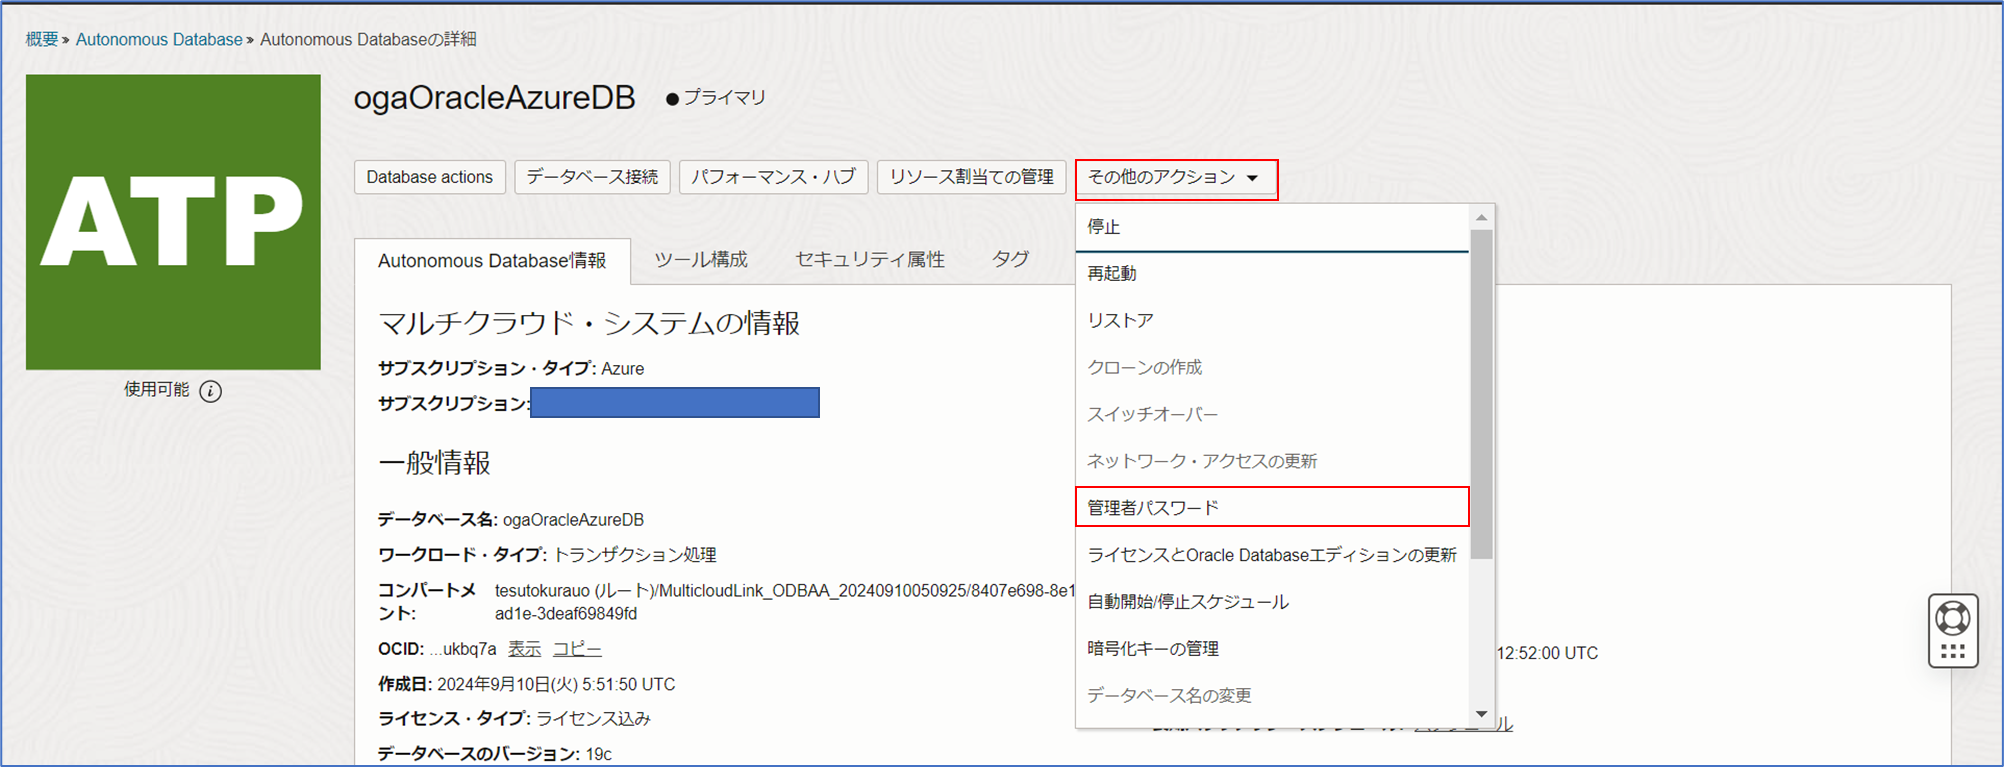
Task: Open パフォーマンス・ハブ
Action: (x=774, y=177)
